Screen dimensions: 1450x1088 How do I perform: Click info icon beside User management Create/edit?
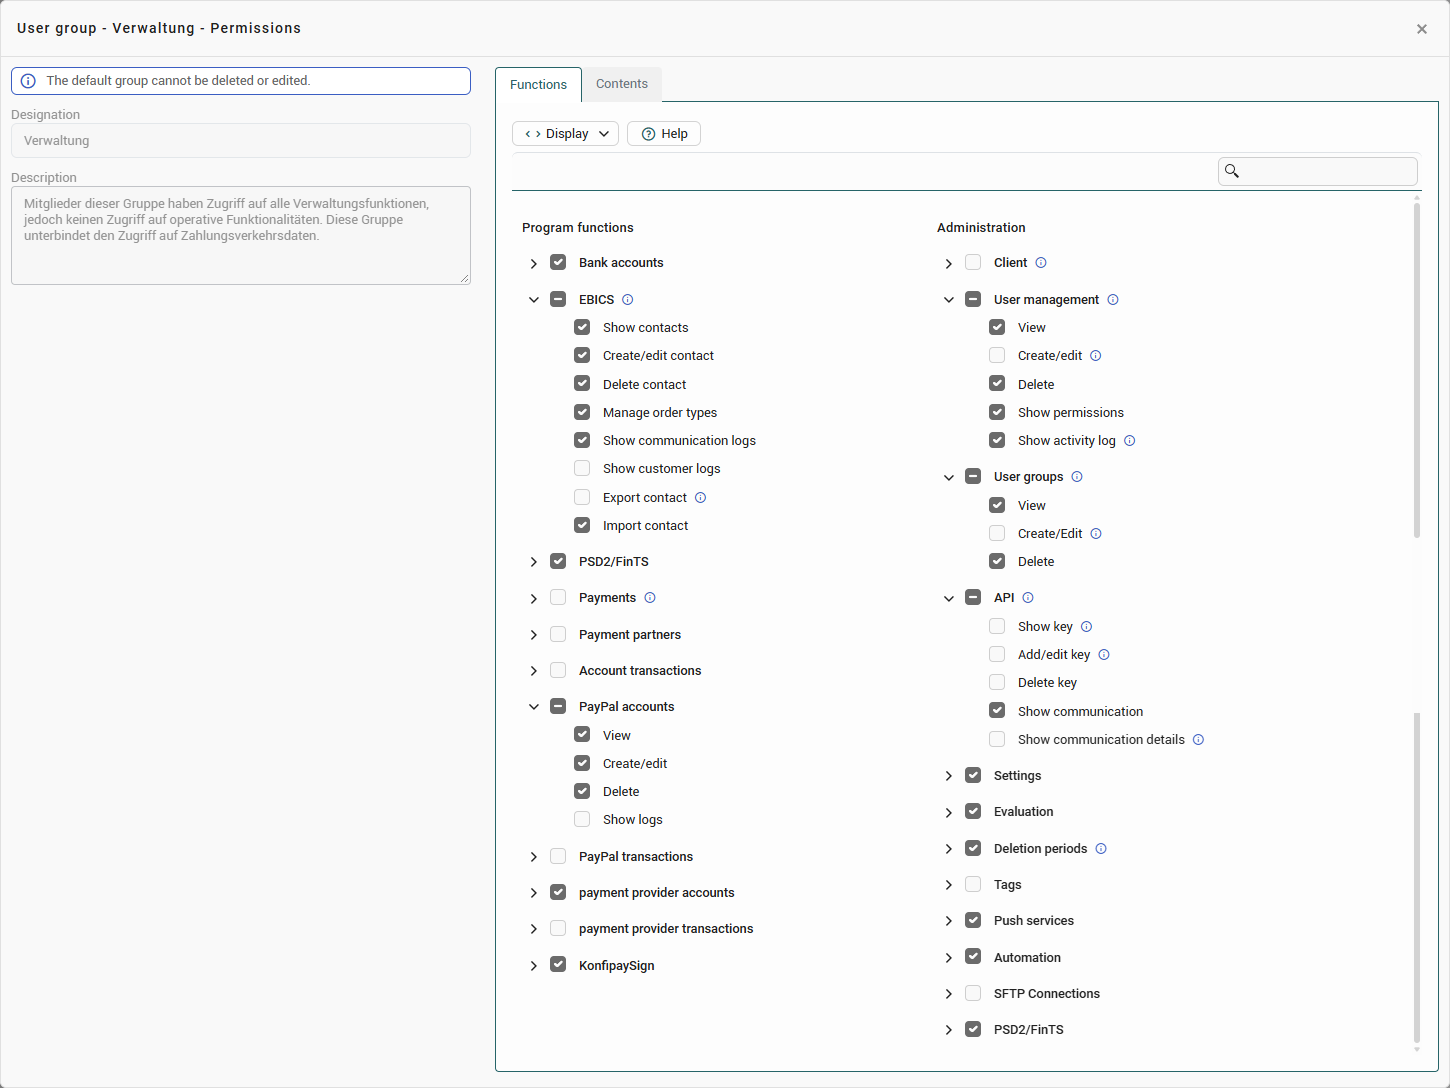coord(1096,356)
